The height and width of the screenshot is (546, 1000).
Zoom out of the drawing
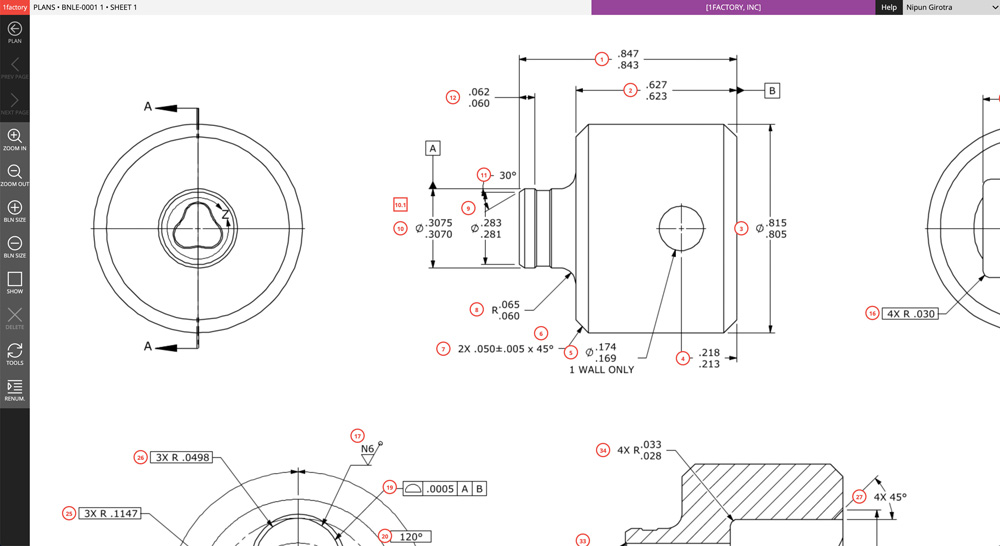pyautogui.click(x=15, y=175)
